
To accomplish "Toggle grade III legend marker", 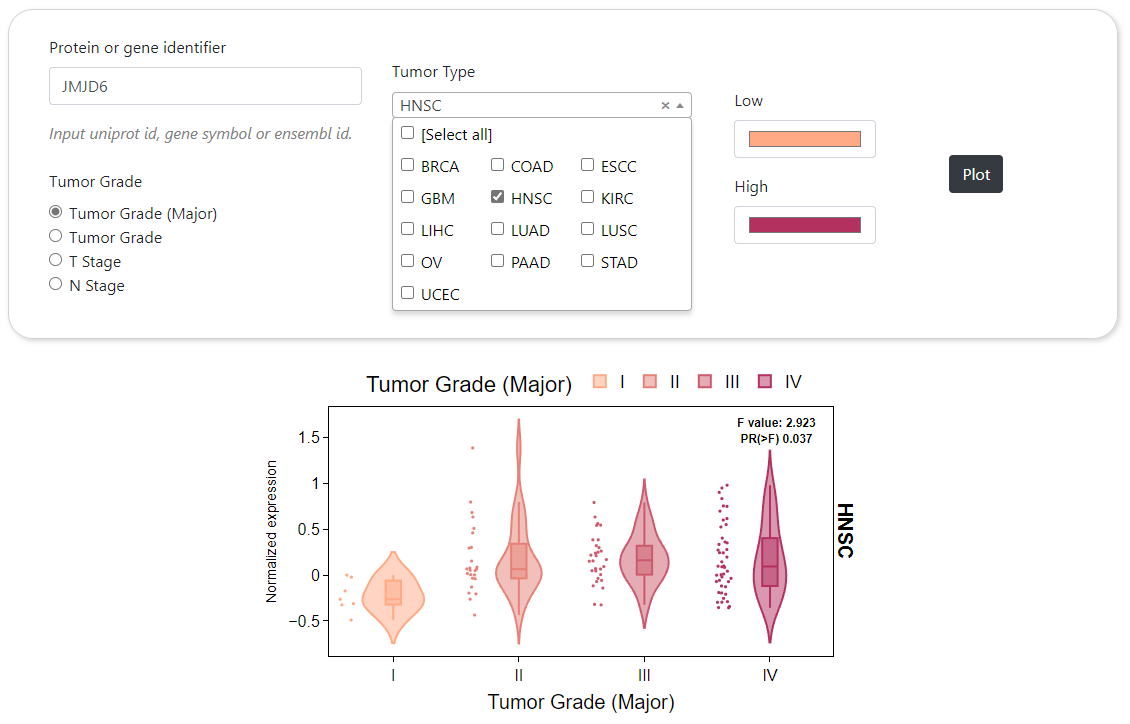I will [x=705, y=381].
